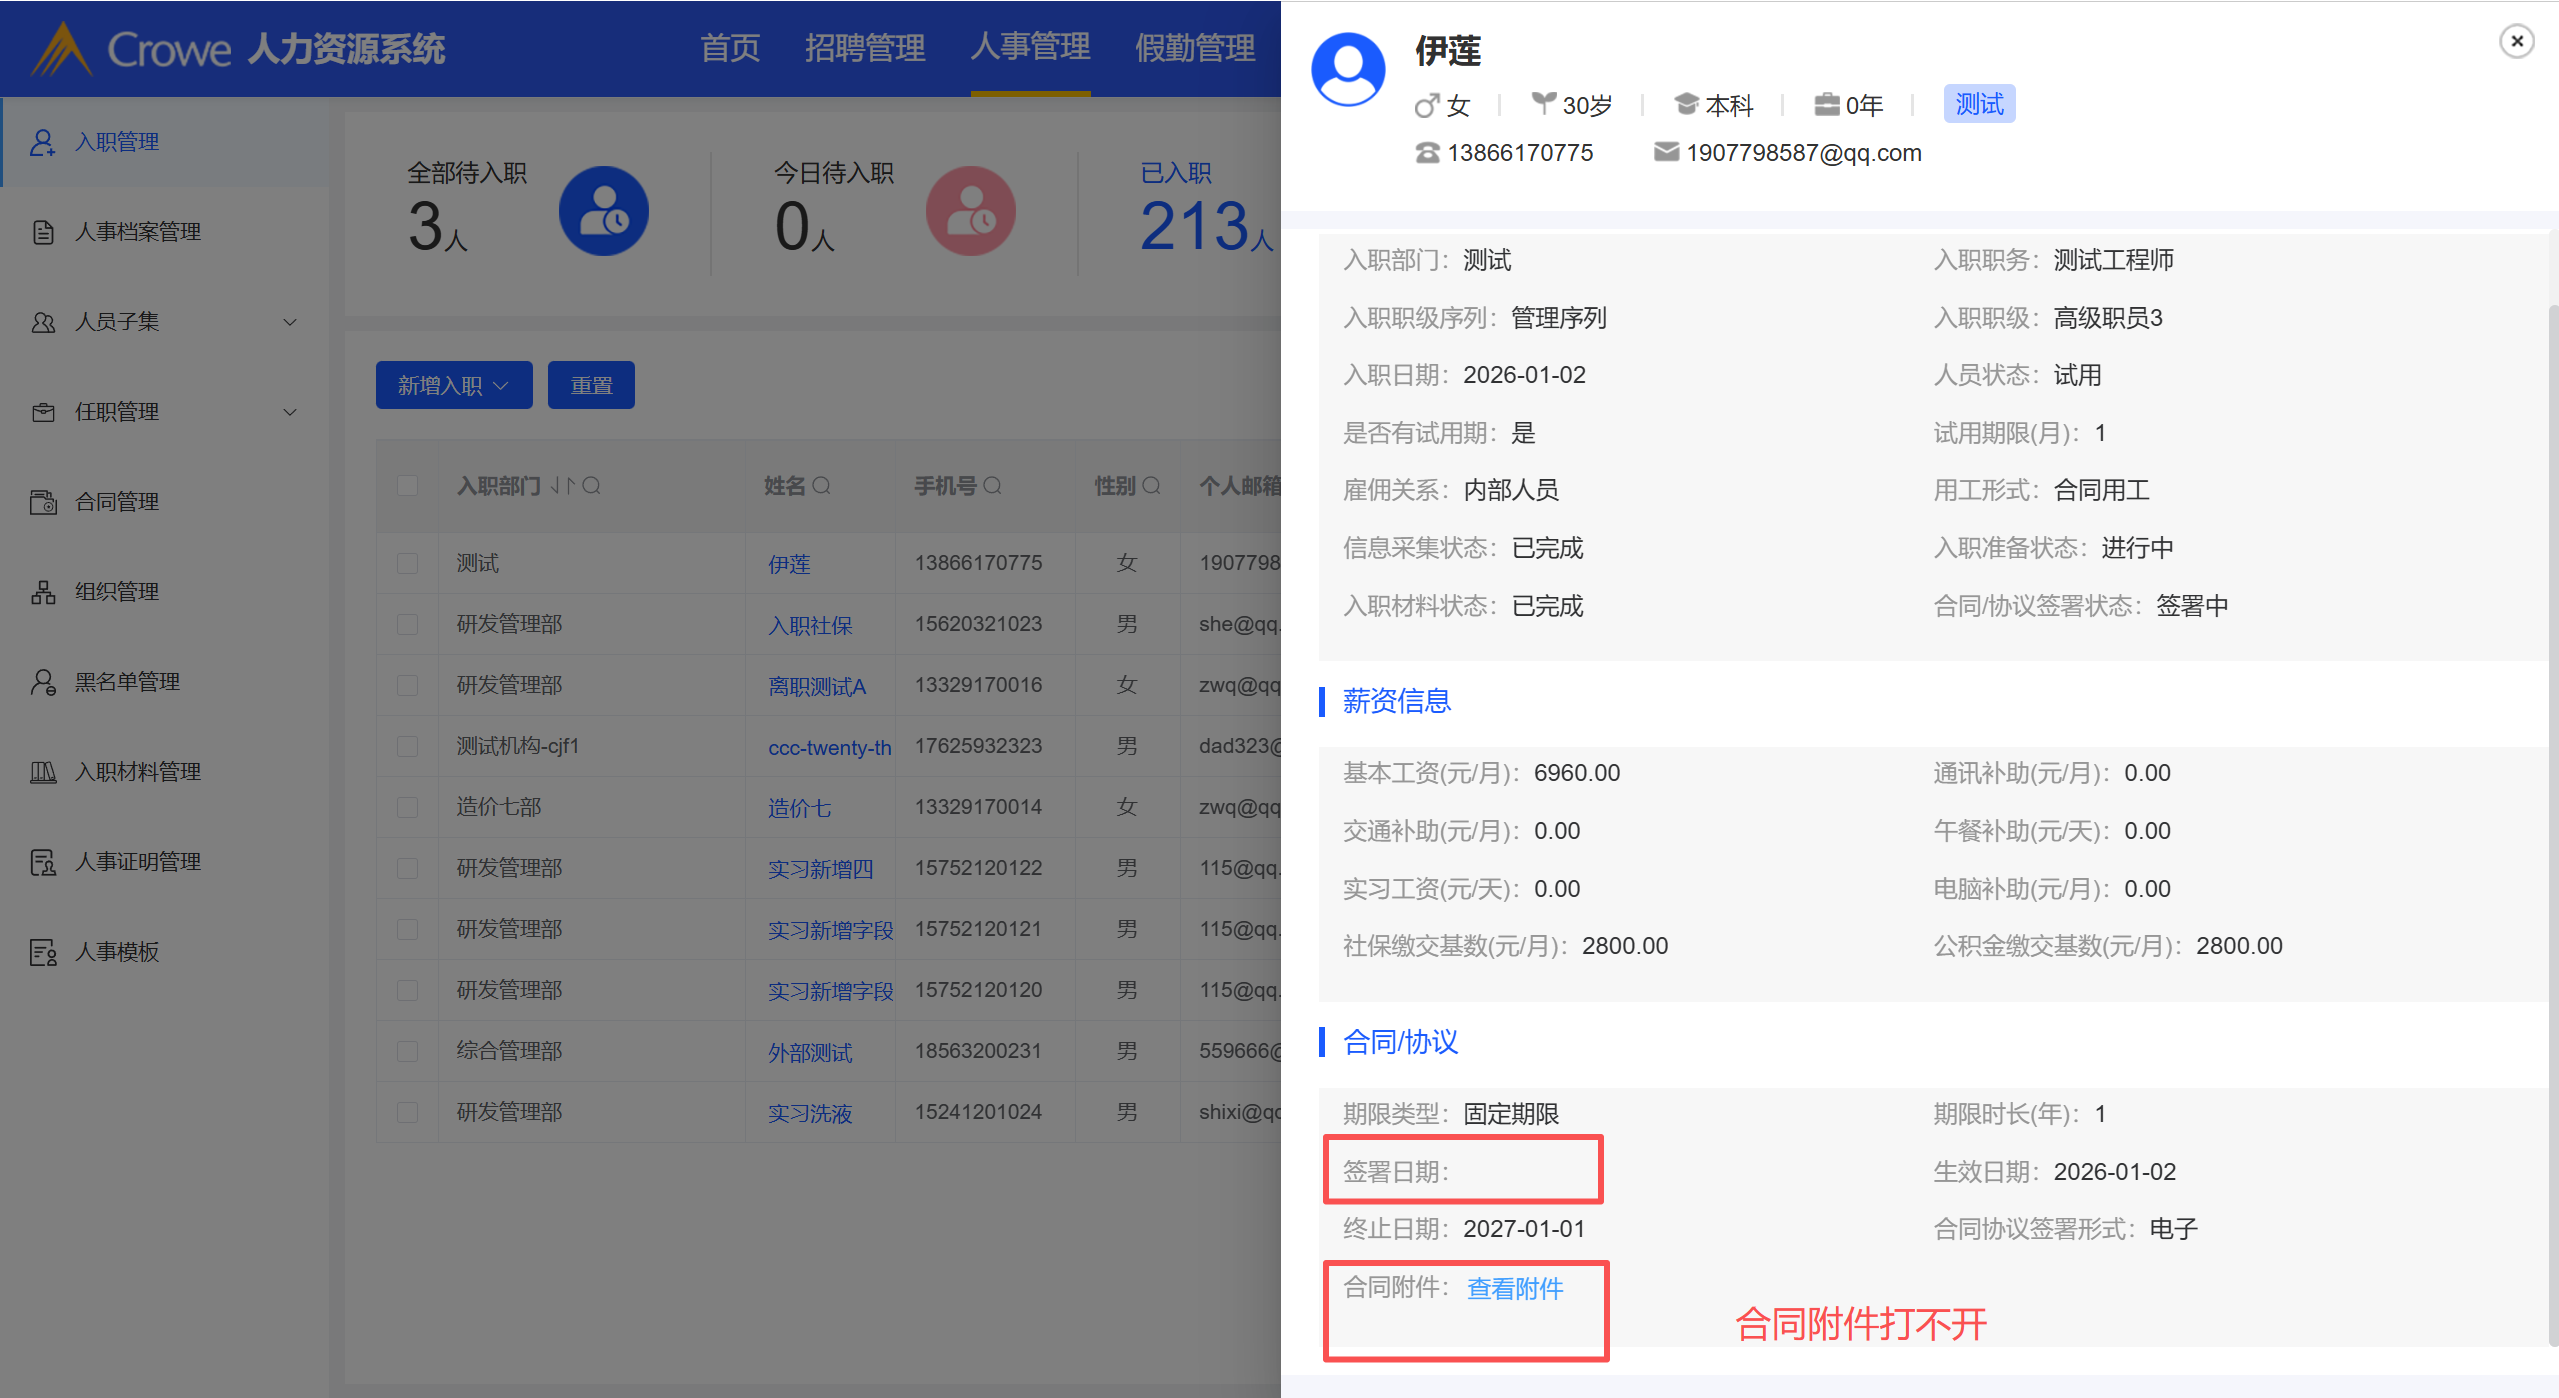Switch to 招聘管理 top tab
Screen dimensions: 2559x1398
(x=864, y=48)
